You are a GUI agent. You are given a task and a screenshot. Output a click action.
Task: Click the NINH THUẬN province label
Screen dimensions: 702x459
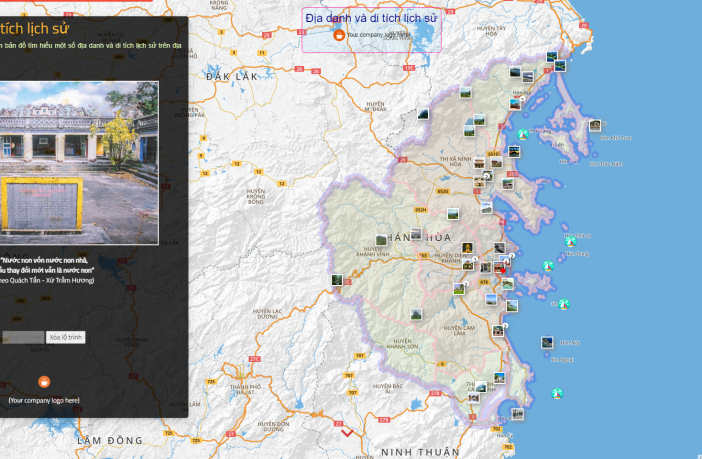pyautogui.click(x=420, y=452)
